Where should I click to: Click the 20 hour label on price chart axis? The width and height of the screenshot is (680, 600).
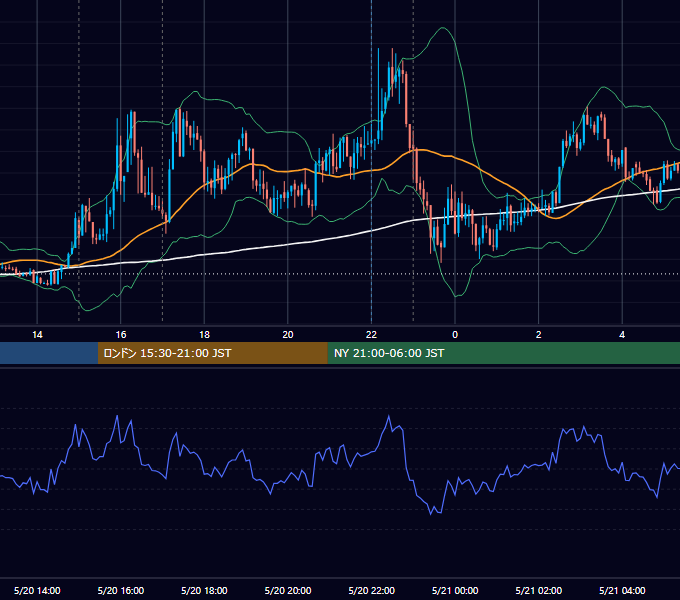coord(288,335)
